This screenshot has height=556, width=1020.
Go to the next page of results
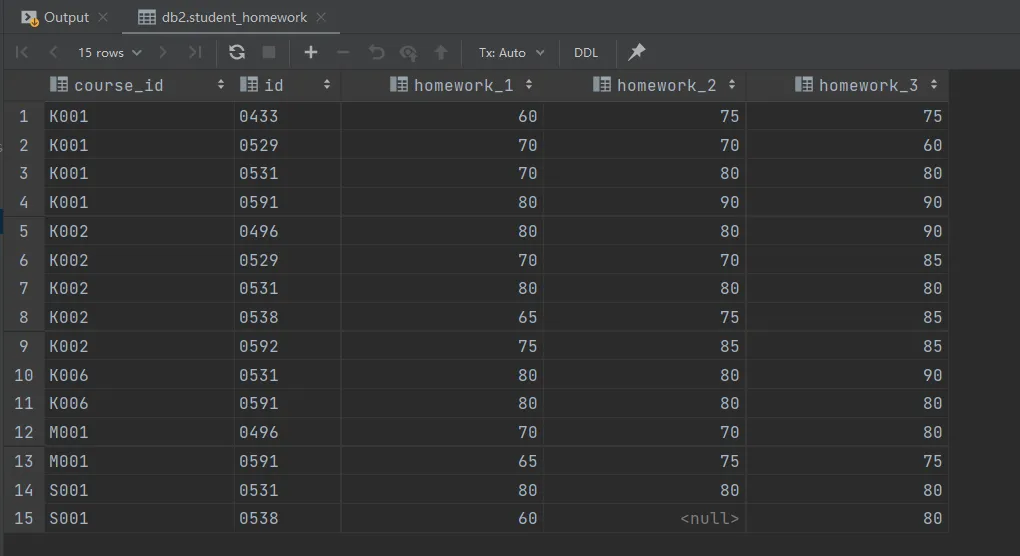(163, 52)
